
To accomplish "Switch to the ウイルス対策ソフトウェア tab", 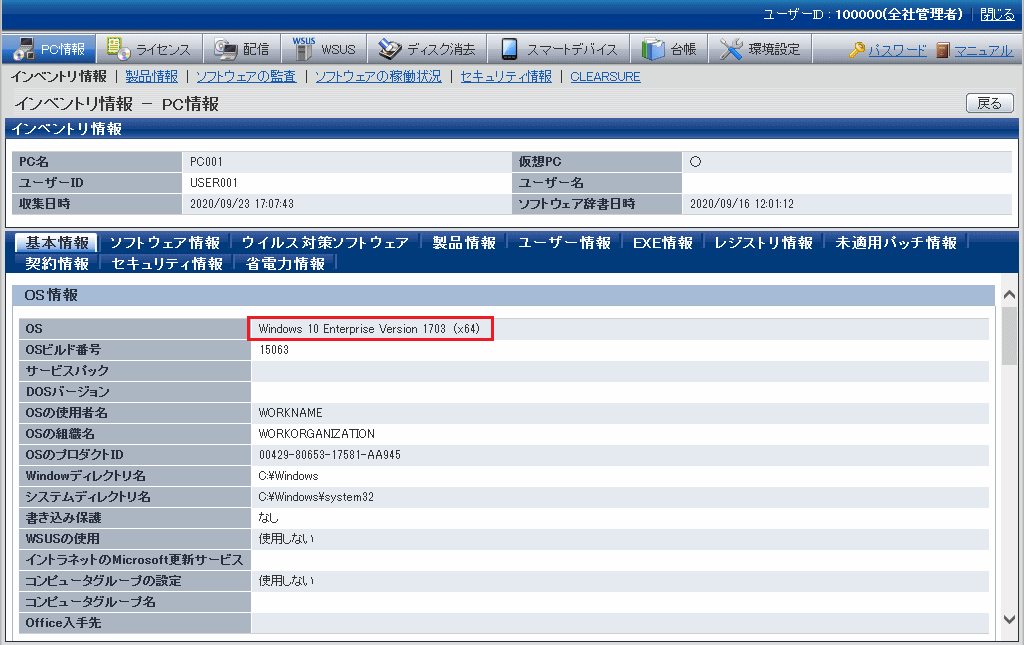I will (x=325, y=243).
